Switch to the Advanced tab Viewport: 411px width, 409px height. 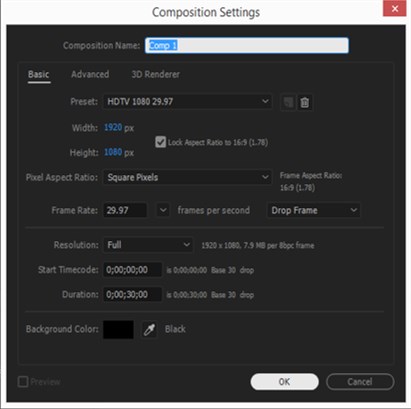(90, 74)
